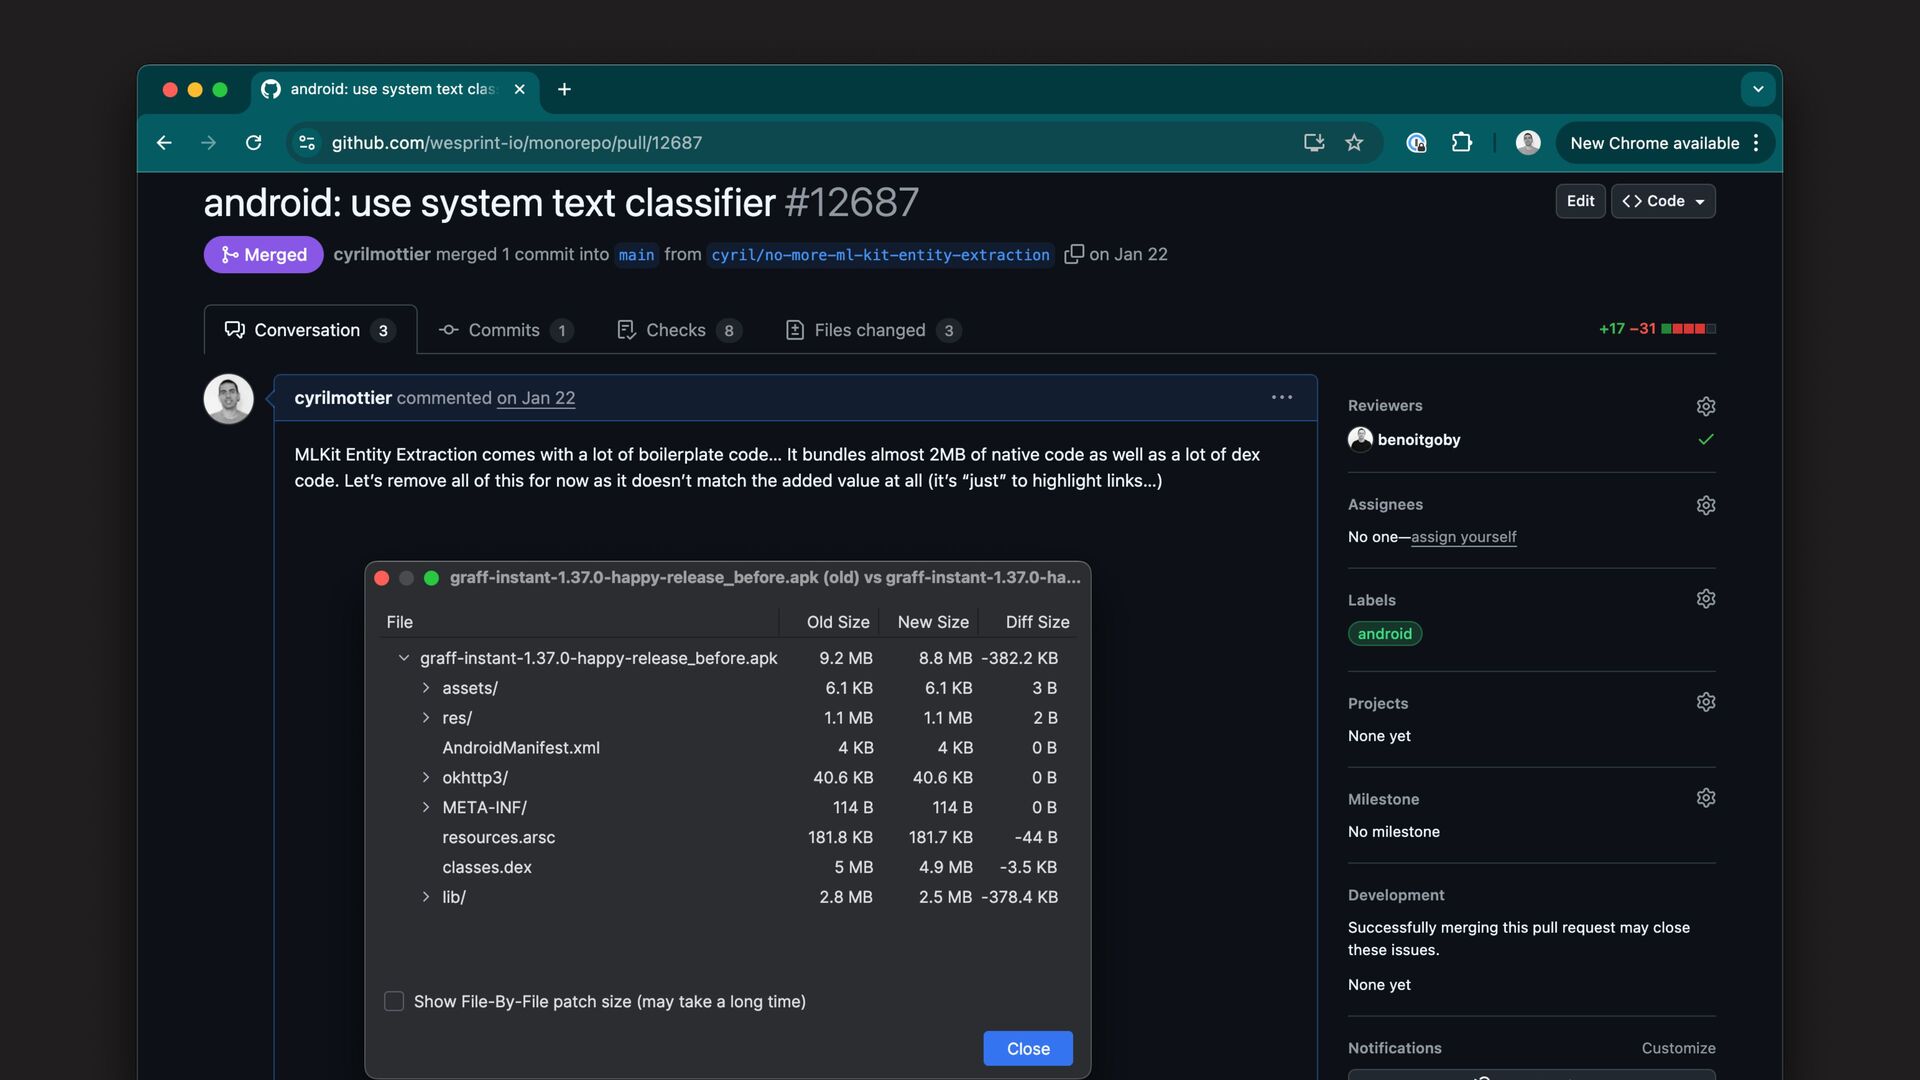Switch to the Conversation tab
Viewport: 1920px width, 1080px height.
pos(310,330)
